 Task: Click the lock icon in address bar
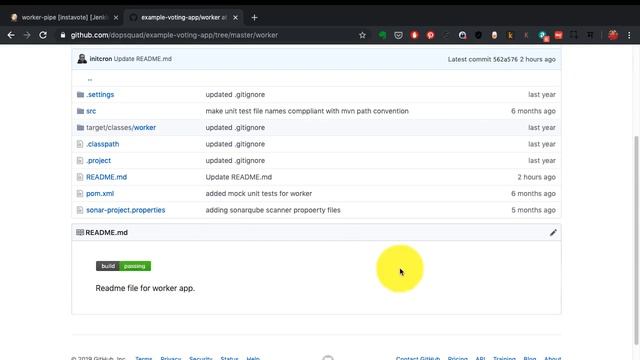pyautogui.click(x=62, y=36)
